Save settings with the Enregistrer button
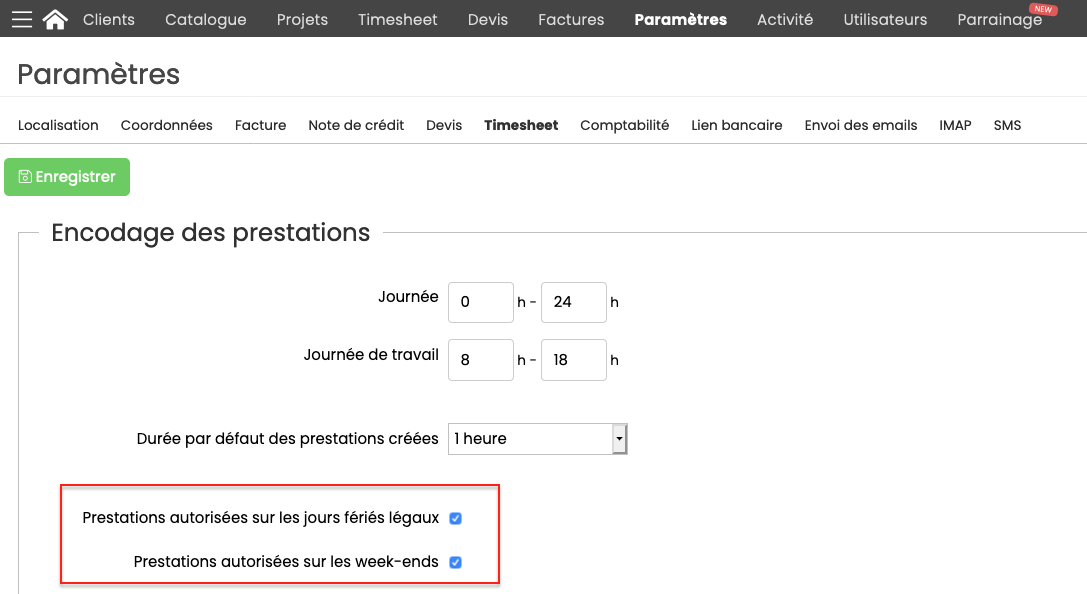This screenshot has height=594, width=1087. (67, 177)
